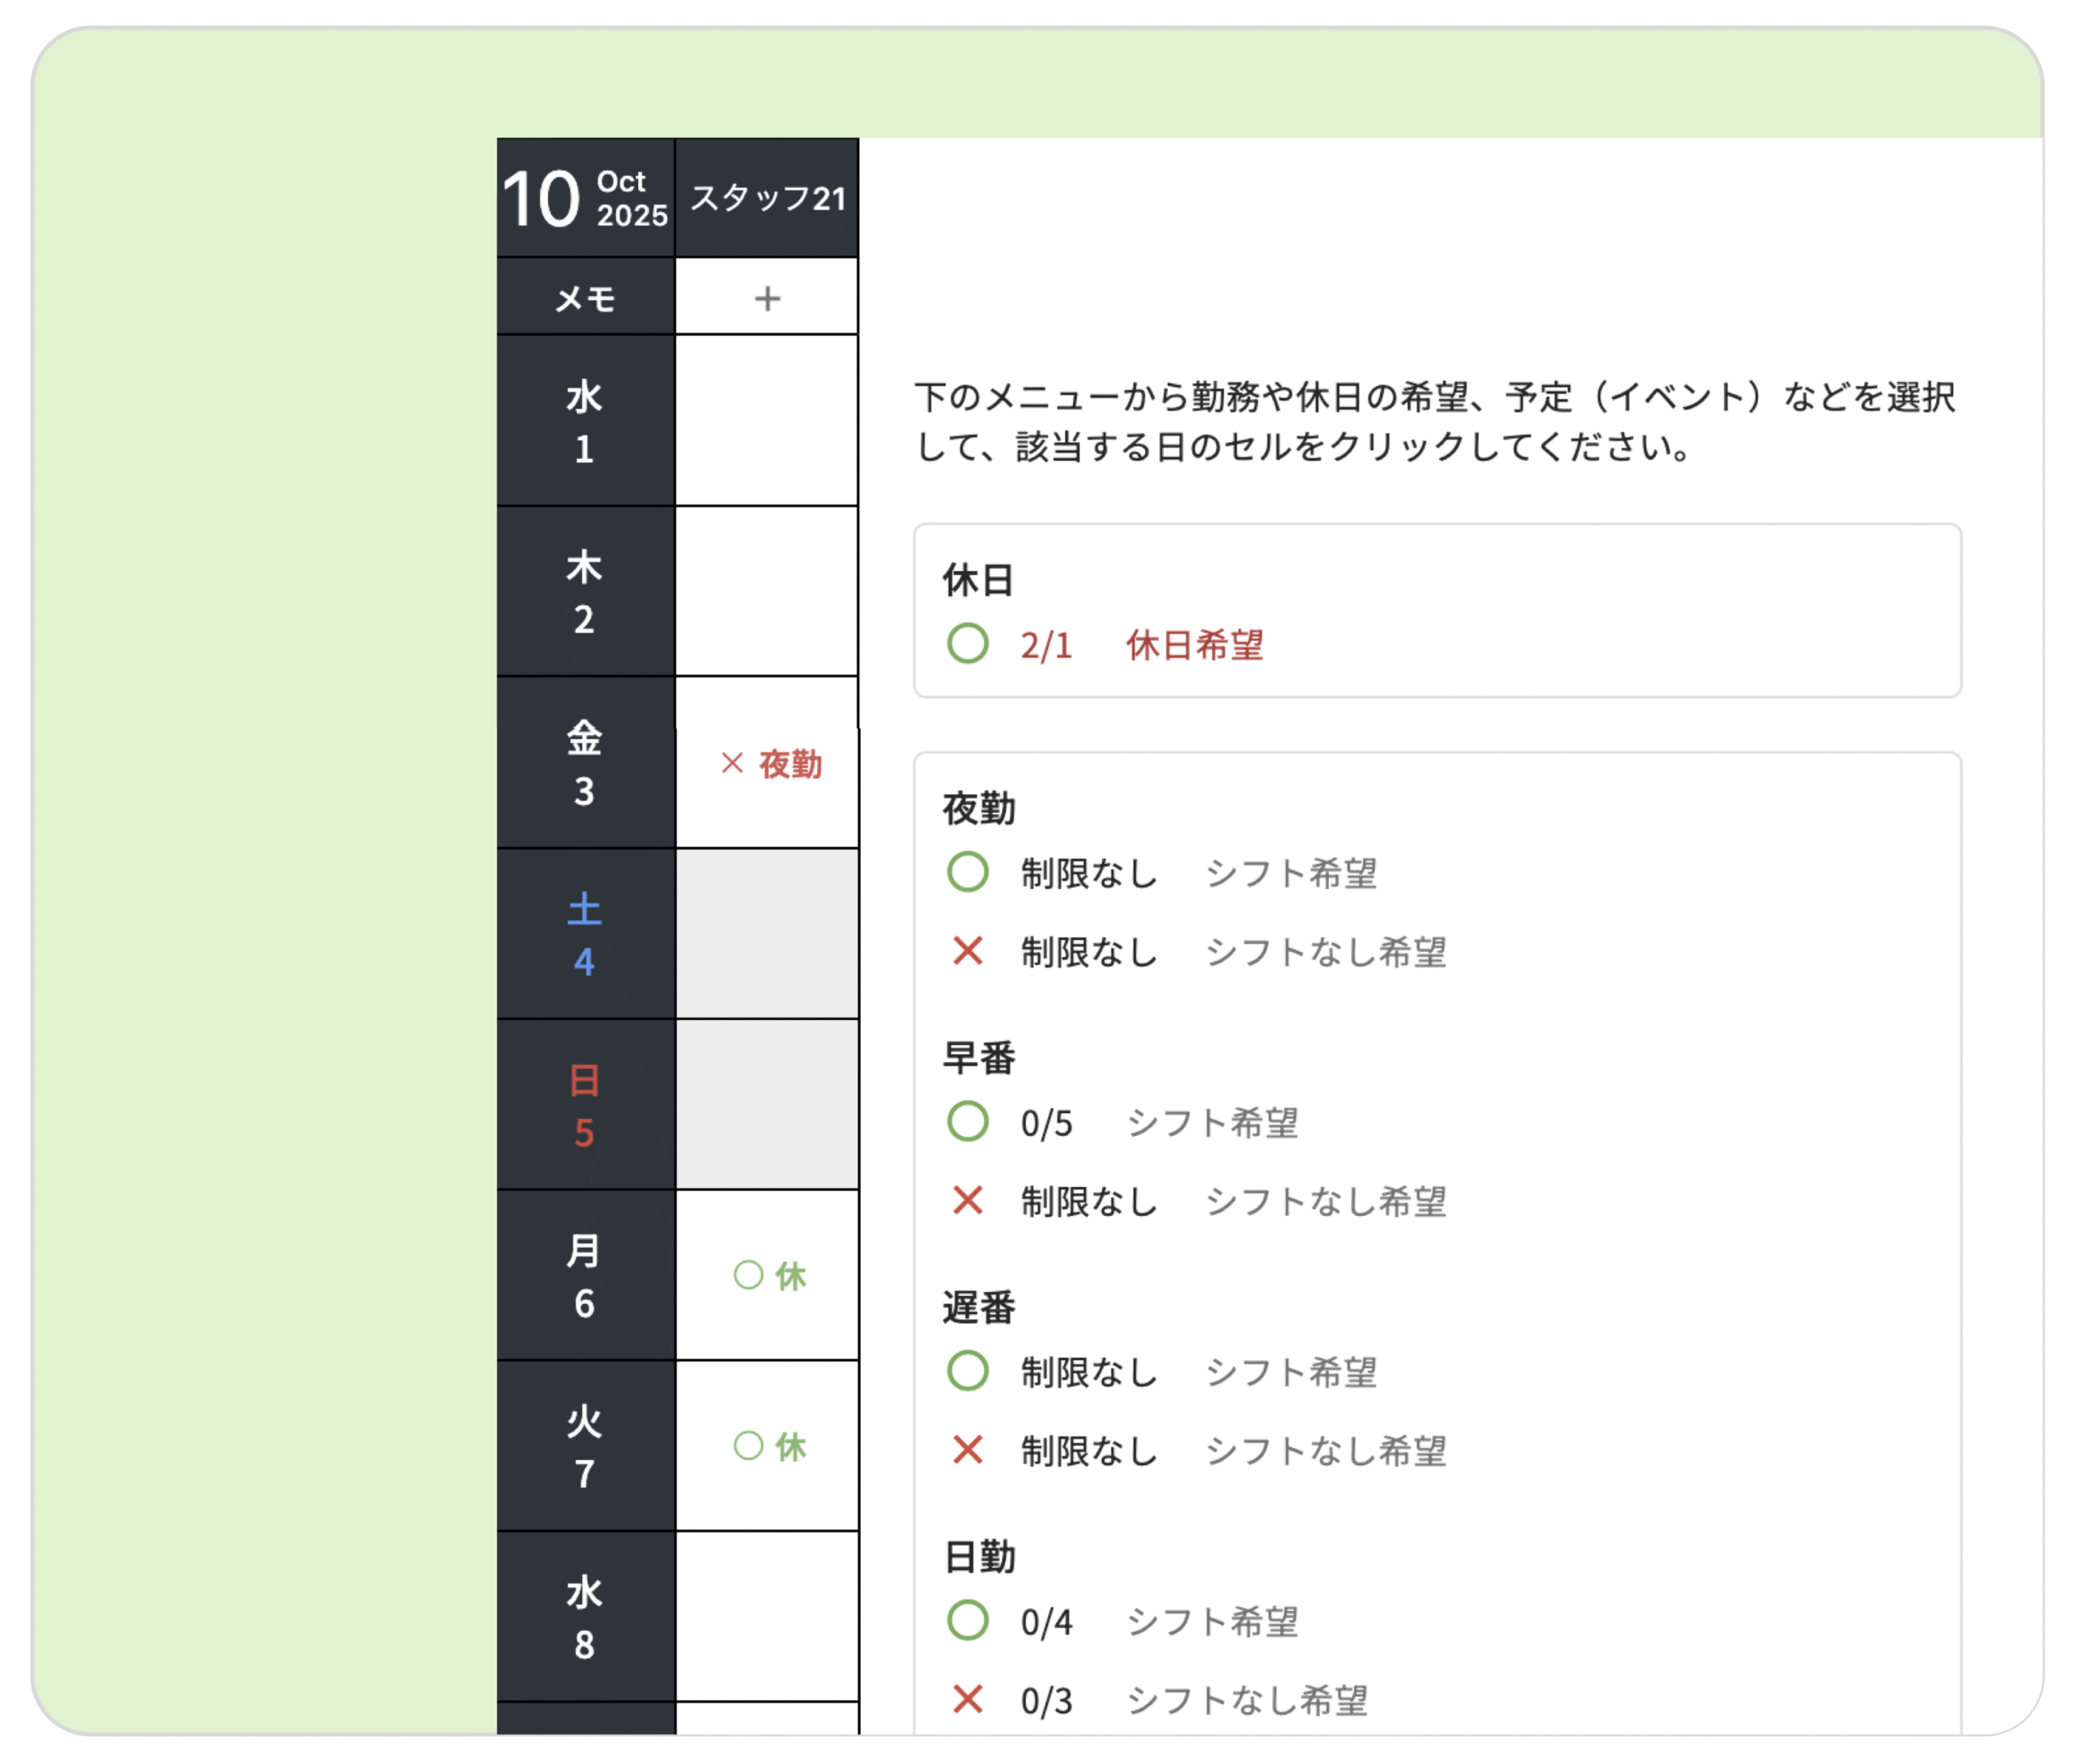
Task: Click 遅番 シフト希望 label
Action: [1291, 1372]
